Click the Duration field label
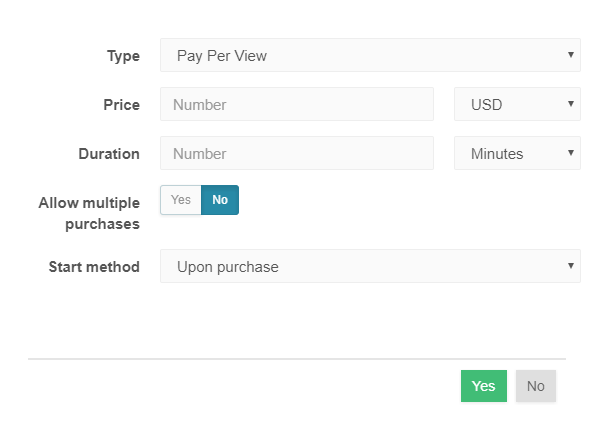The width and height of the screenshot is (594, 438). (x=109, y=154)
